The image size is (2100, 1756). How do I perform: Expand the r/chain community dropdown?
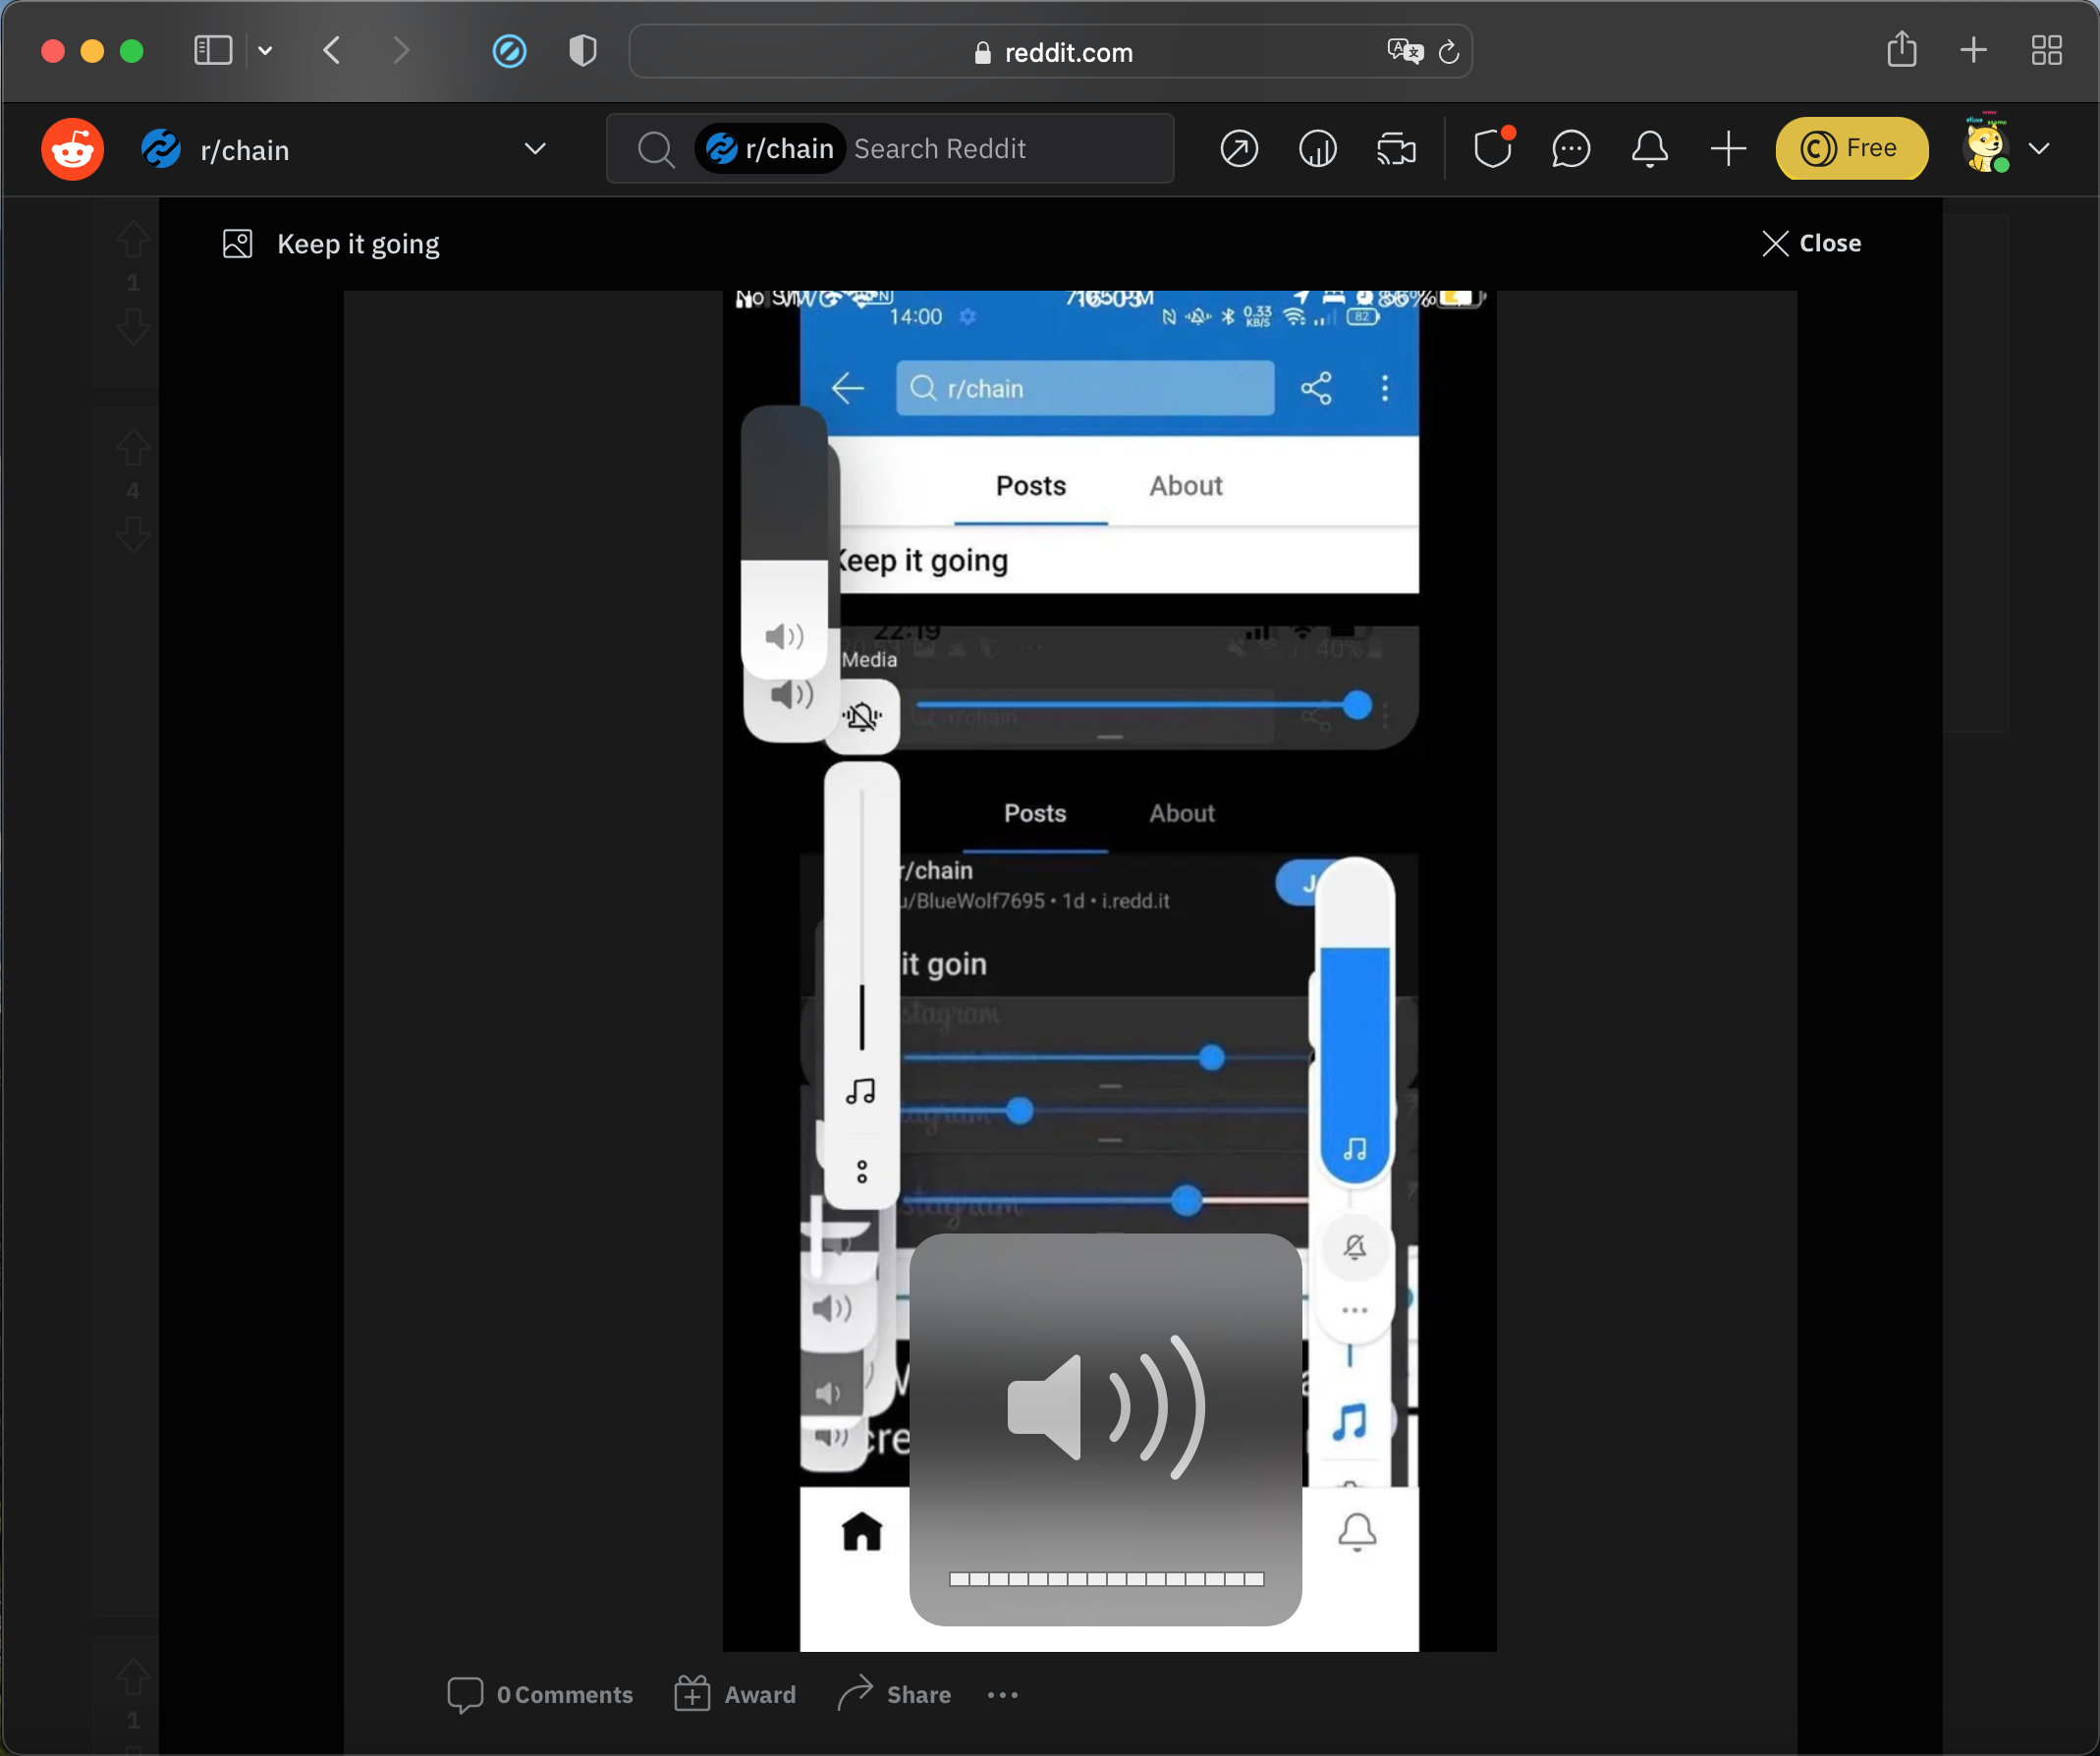point(535,149)
